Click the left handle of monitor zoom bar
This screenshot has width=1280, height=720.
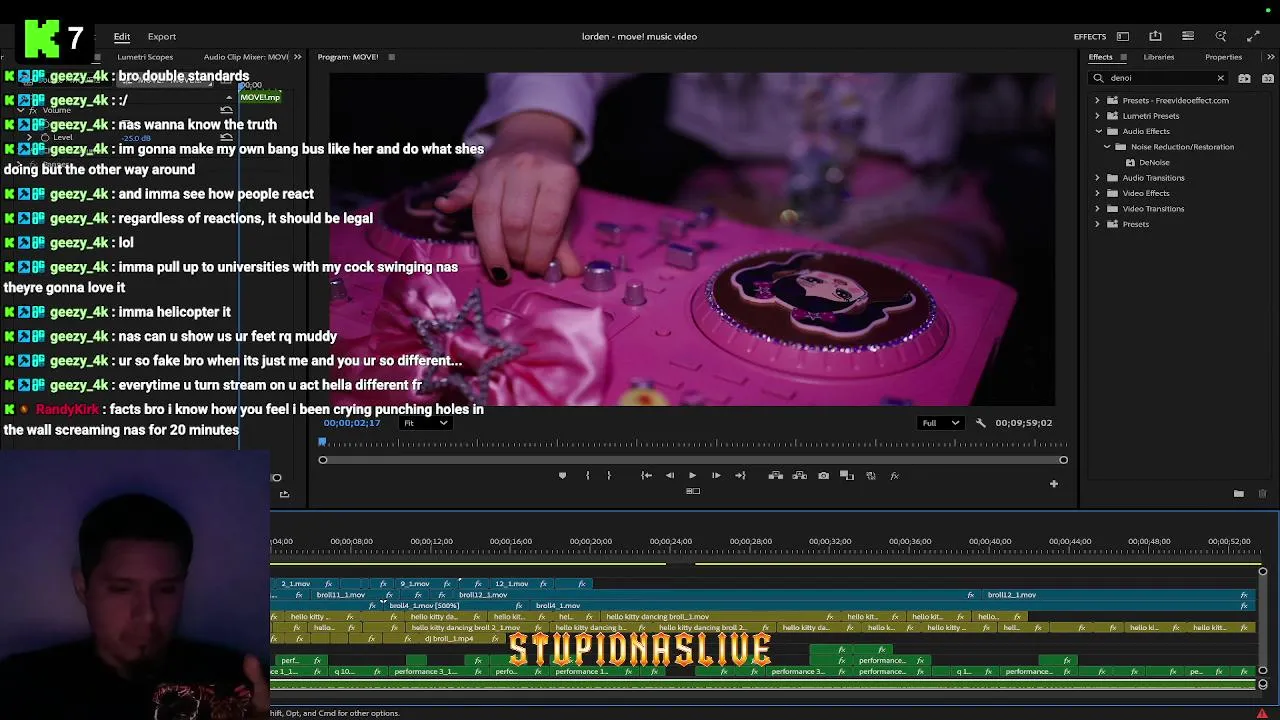[323, 460]
